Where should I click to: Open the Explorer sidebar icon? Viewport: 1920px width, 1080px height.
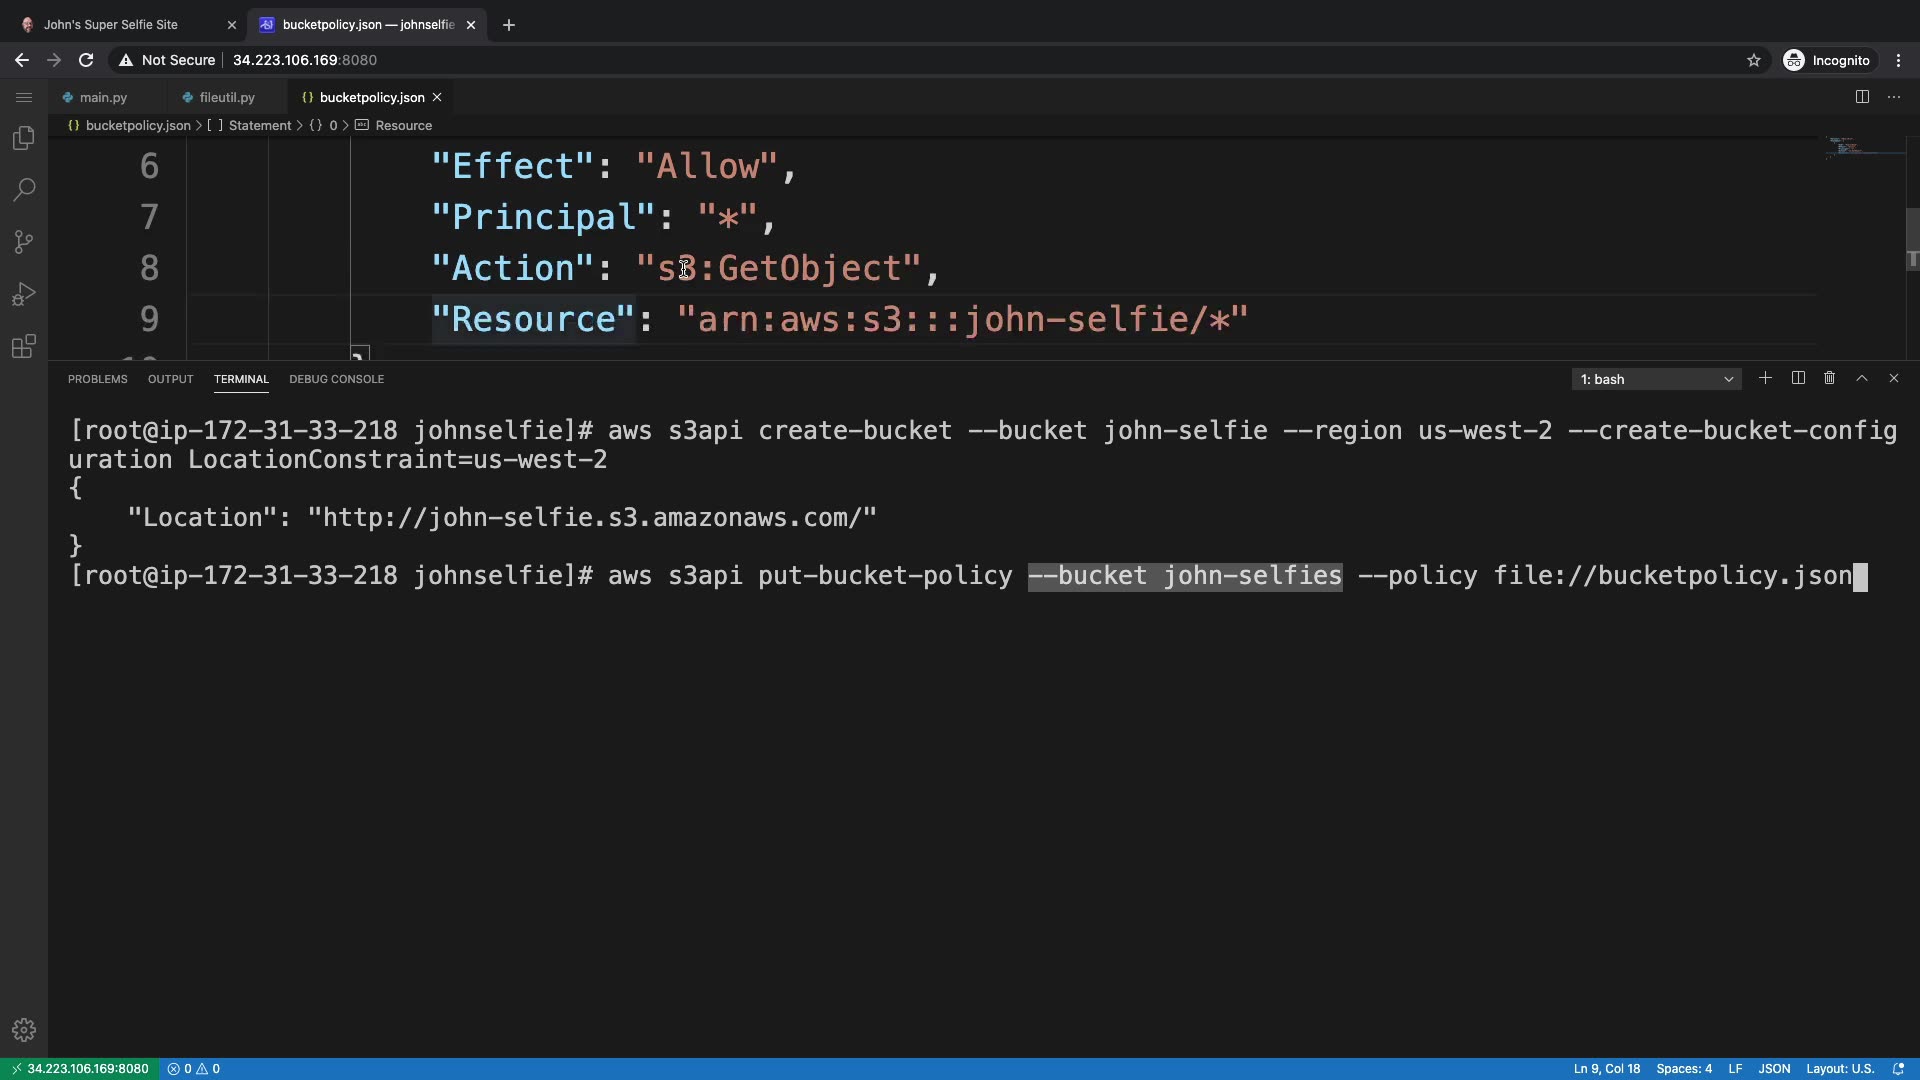click(x=24, y=138)
